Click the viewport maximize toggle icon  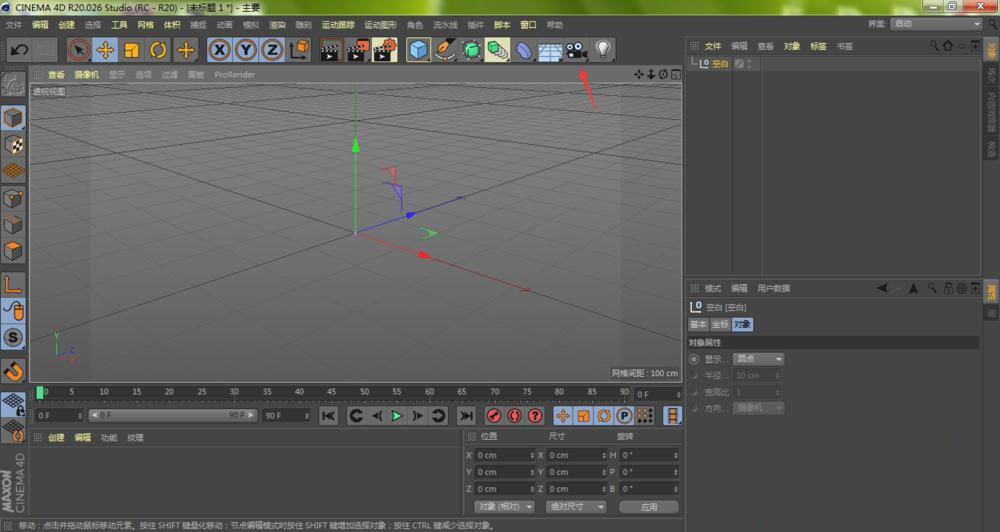(x=675, y=75)
